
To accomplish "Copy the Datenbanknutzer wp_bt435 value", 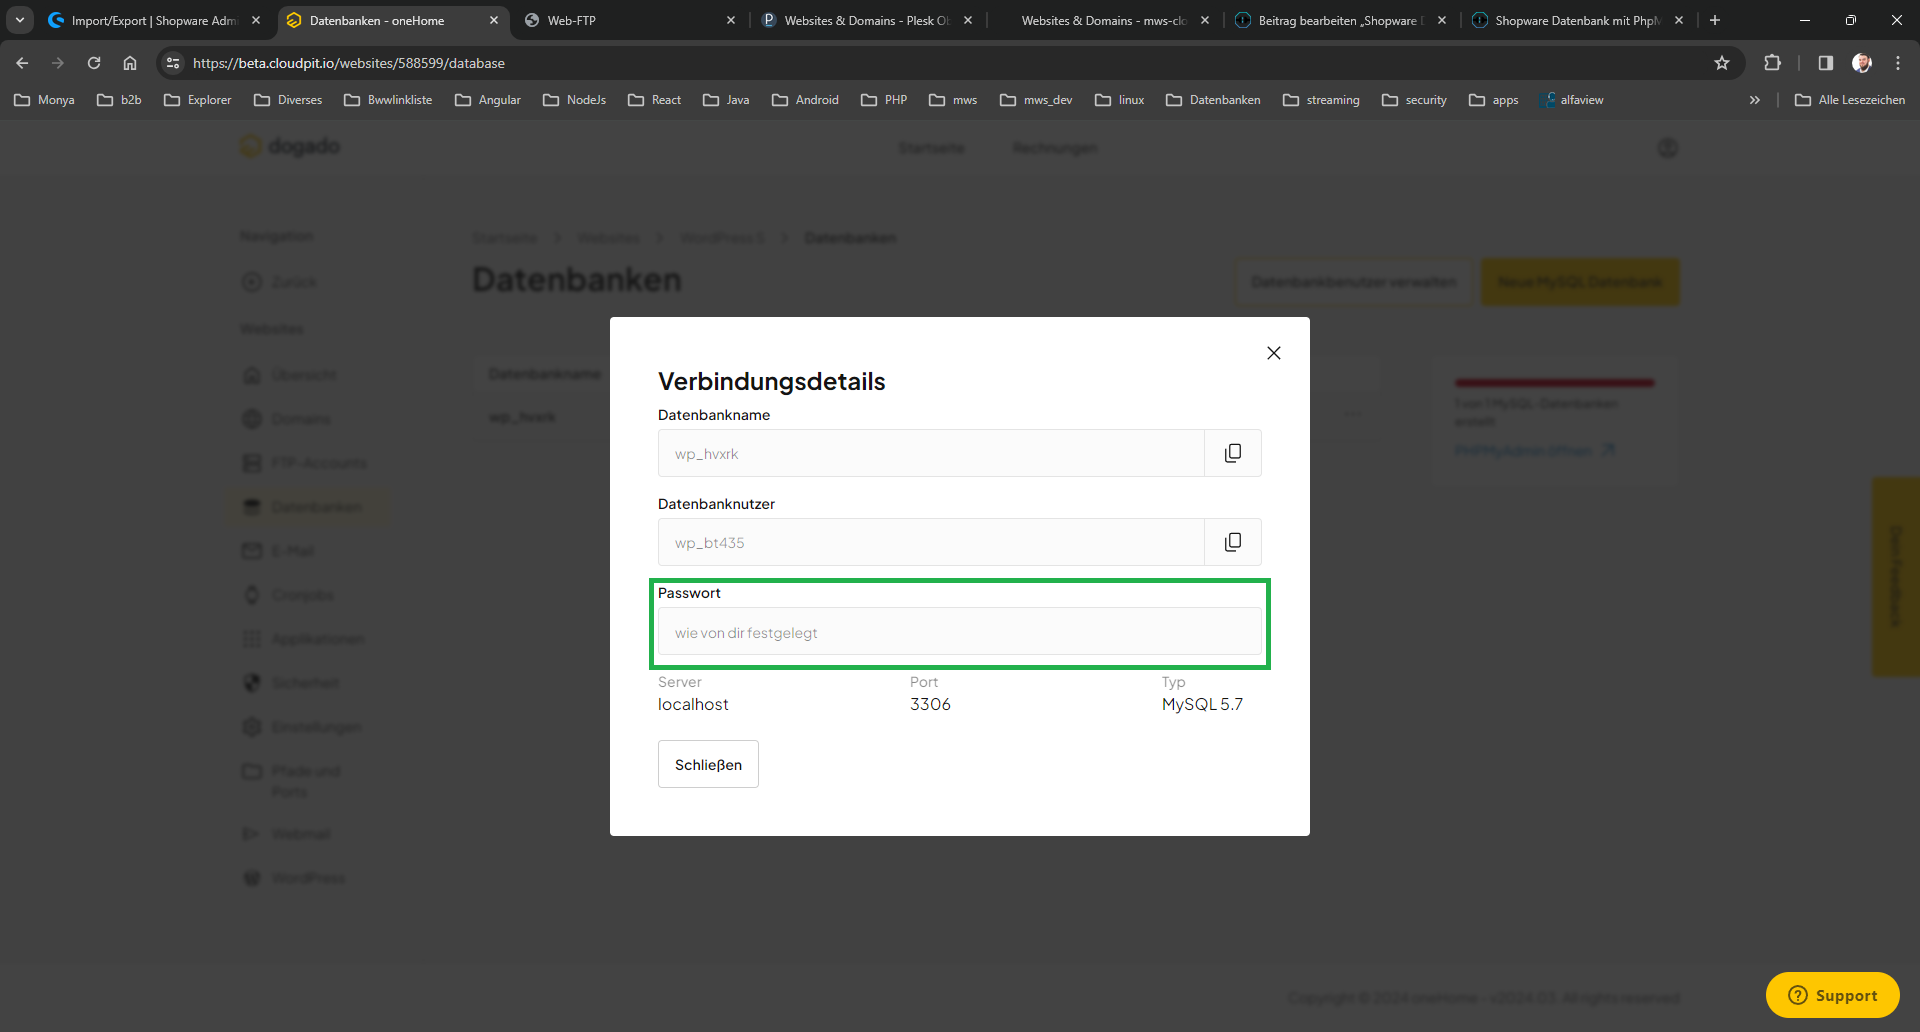I will tap(1233, 542).
